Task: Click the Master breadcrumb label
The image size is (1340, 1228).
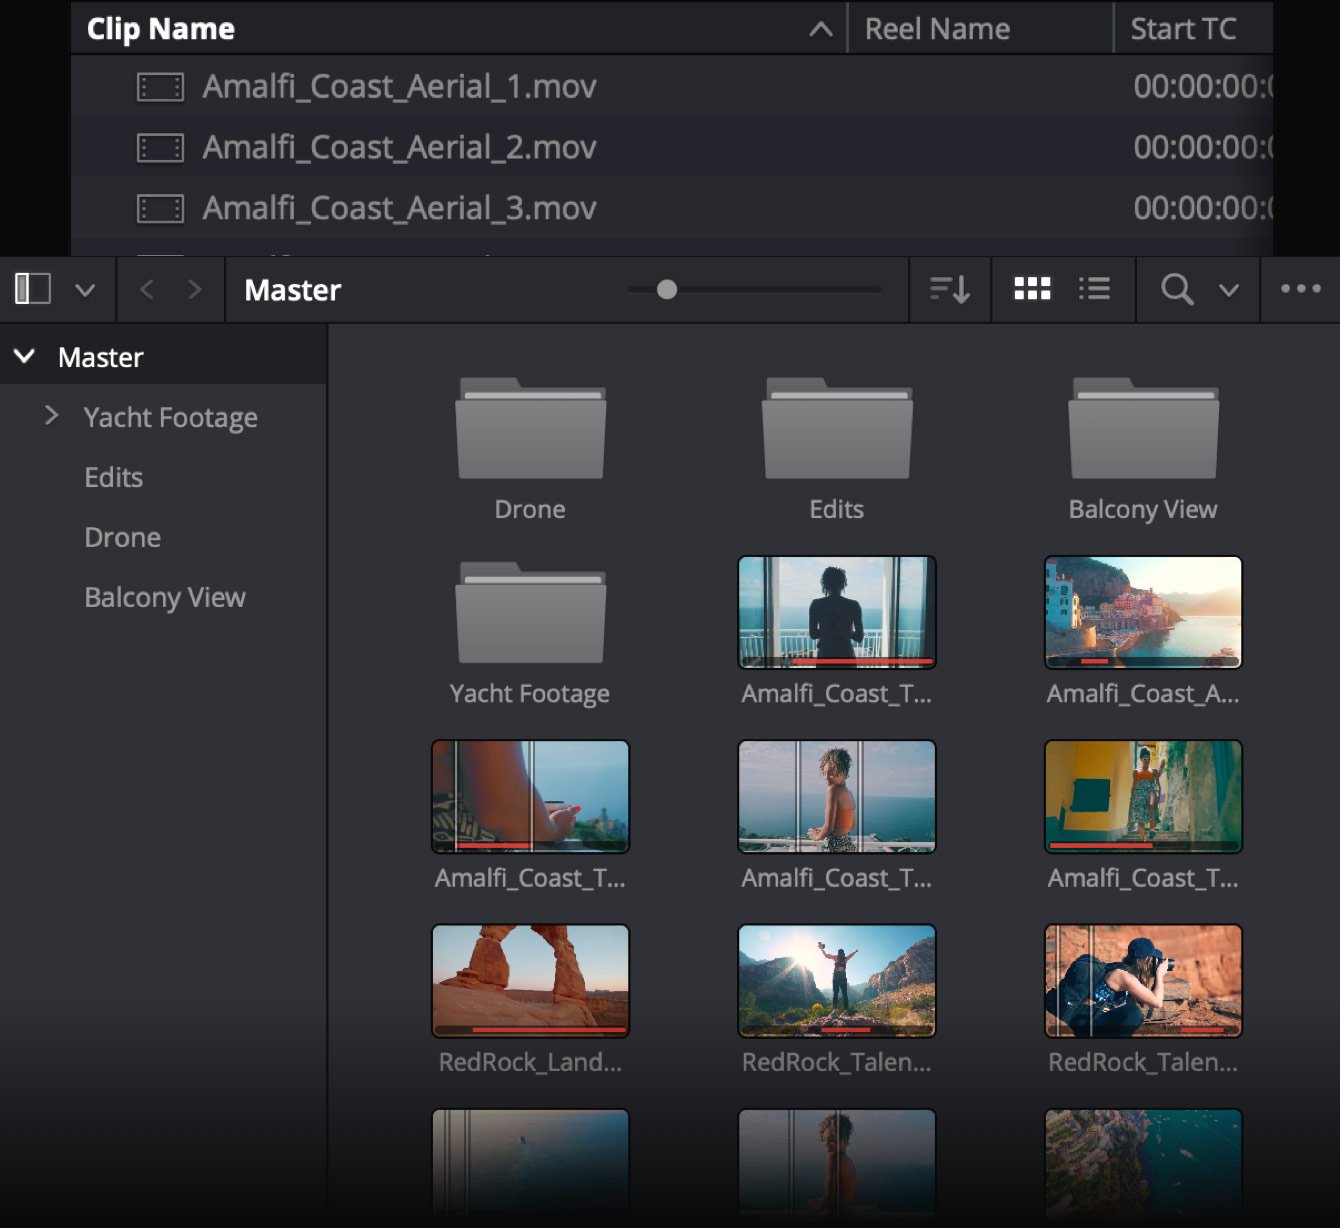Action: pyautogui.click(x=292, y=290)
